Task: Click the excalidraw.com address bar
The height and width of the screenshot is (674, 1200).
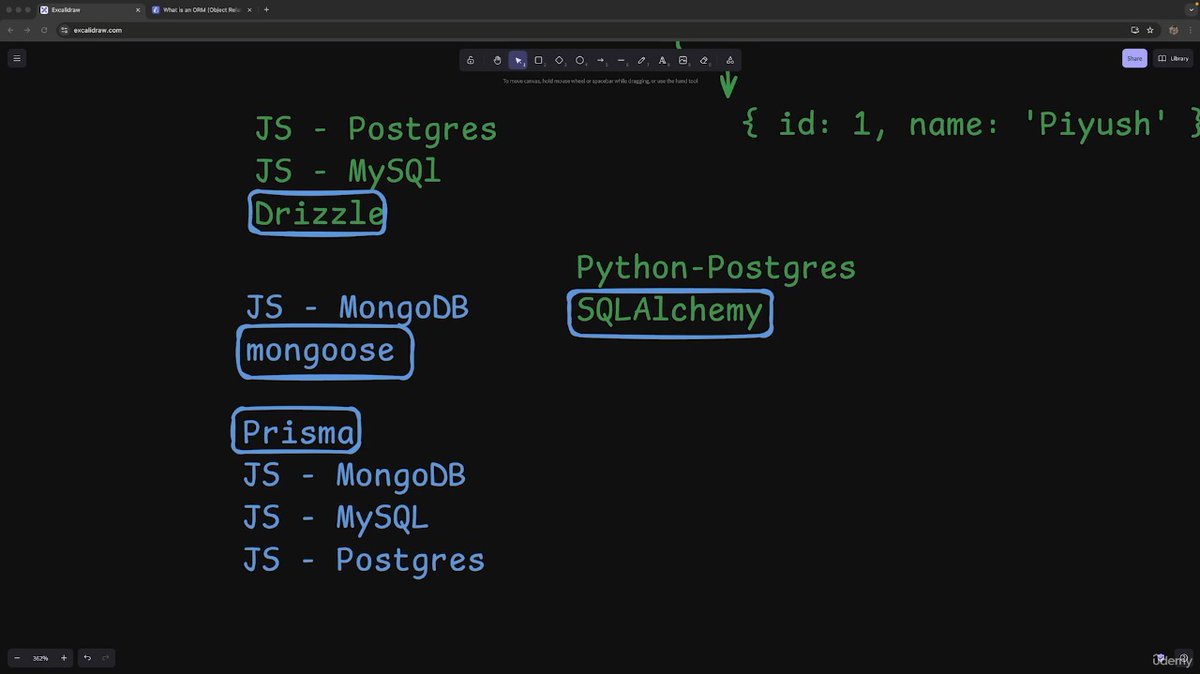Action: (100, 30)
